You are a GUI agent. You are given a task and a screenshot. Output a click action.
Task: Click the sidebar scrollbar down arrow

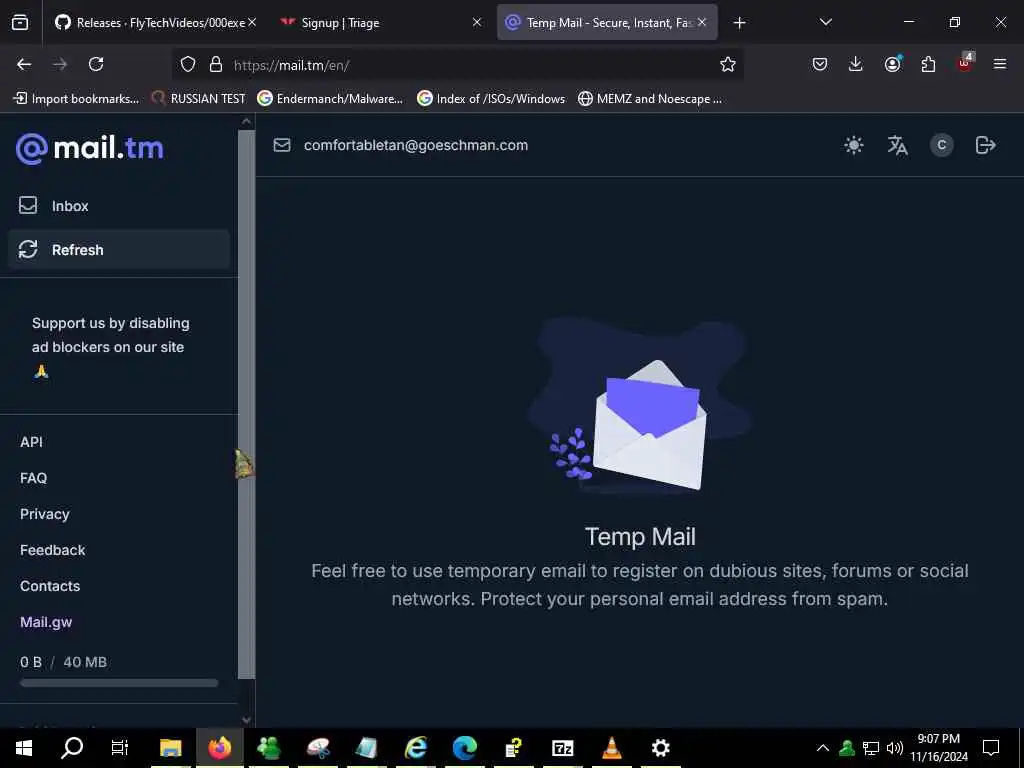point(246,720)
